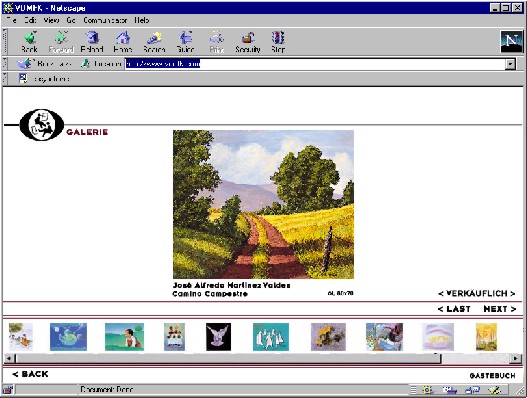Image resolution: width=527 pixels, height=398 pixels.
Task: Select the teal thumbnail with white figures
Action: click(271, 337)
